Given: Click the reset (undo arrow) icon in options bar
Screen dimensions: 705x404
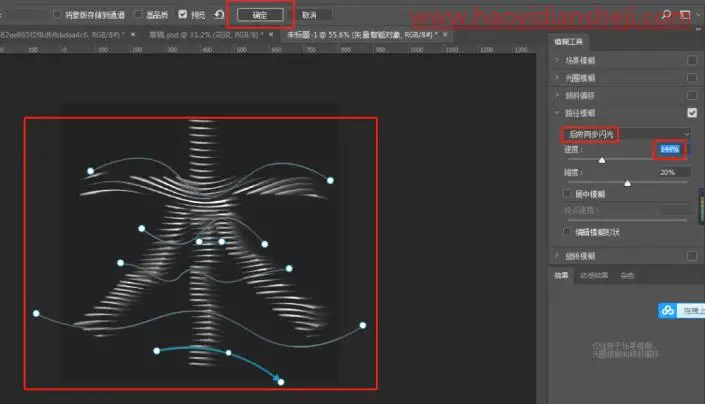Looking at the screenshot, I should coord(219,15).
